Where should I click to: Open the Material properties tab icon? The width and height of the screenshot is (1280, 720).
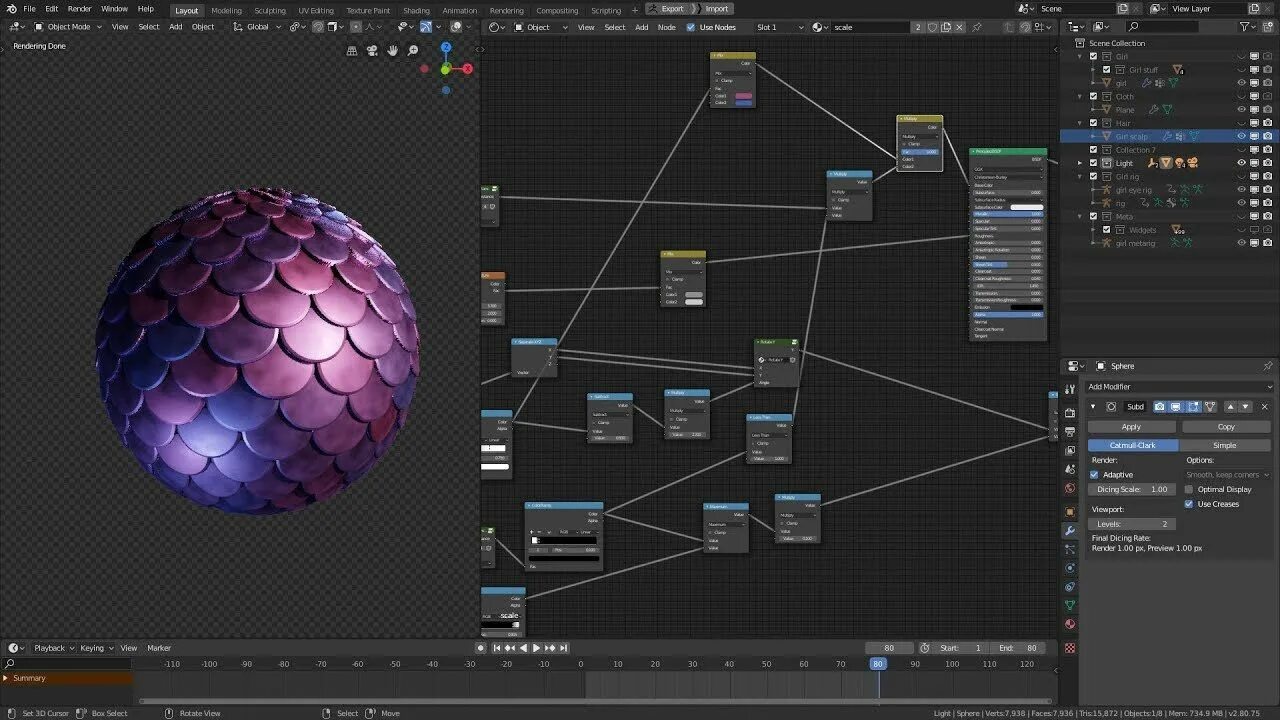pyautogui.click(x=1070, y=624)
